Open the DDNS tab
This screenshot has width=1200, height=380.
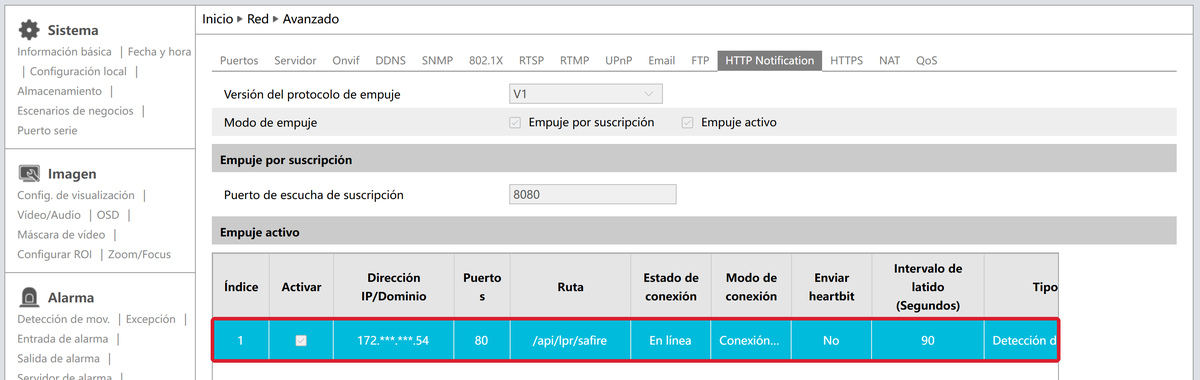click(390, 61)
